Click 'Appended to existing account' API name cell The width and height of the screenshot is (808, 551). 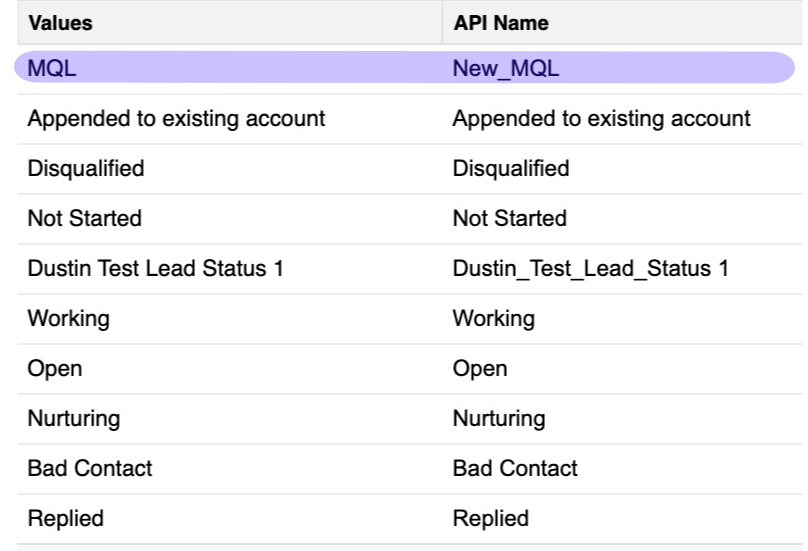pyautogui.click(x=601, y=119)
